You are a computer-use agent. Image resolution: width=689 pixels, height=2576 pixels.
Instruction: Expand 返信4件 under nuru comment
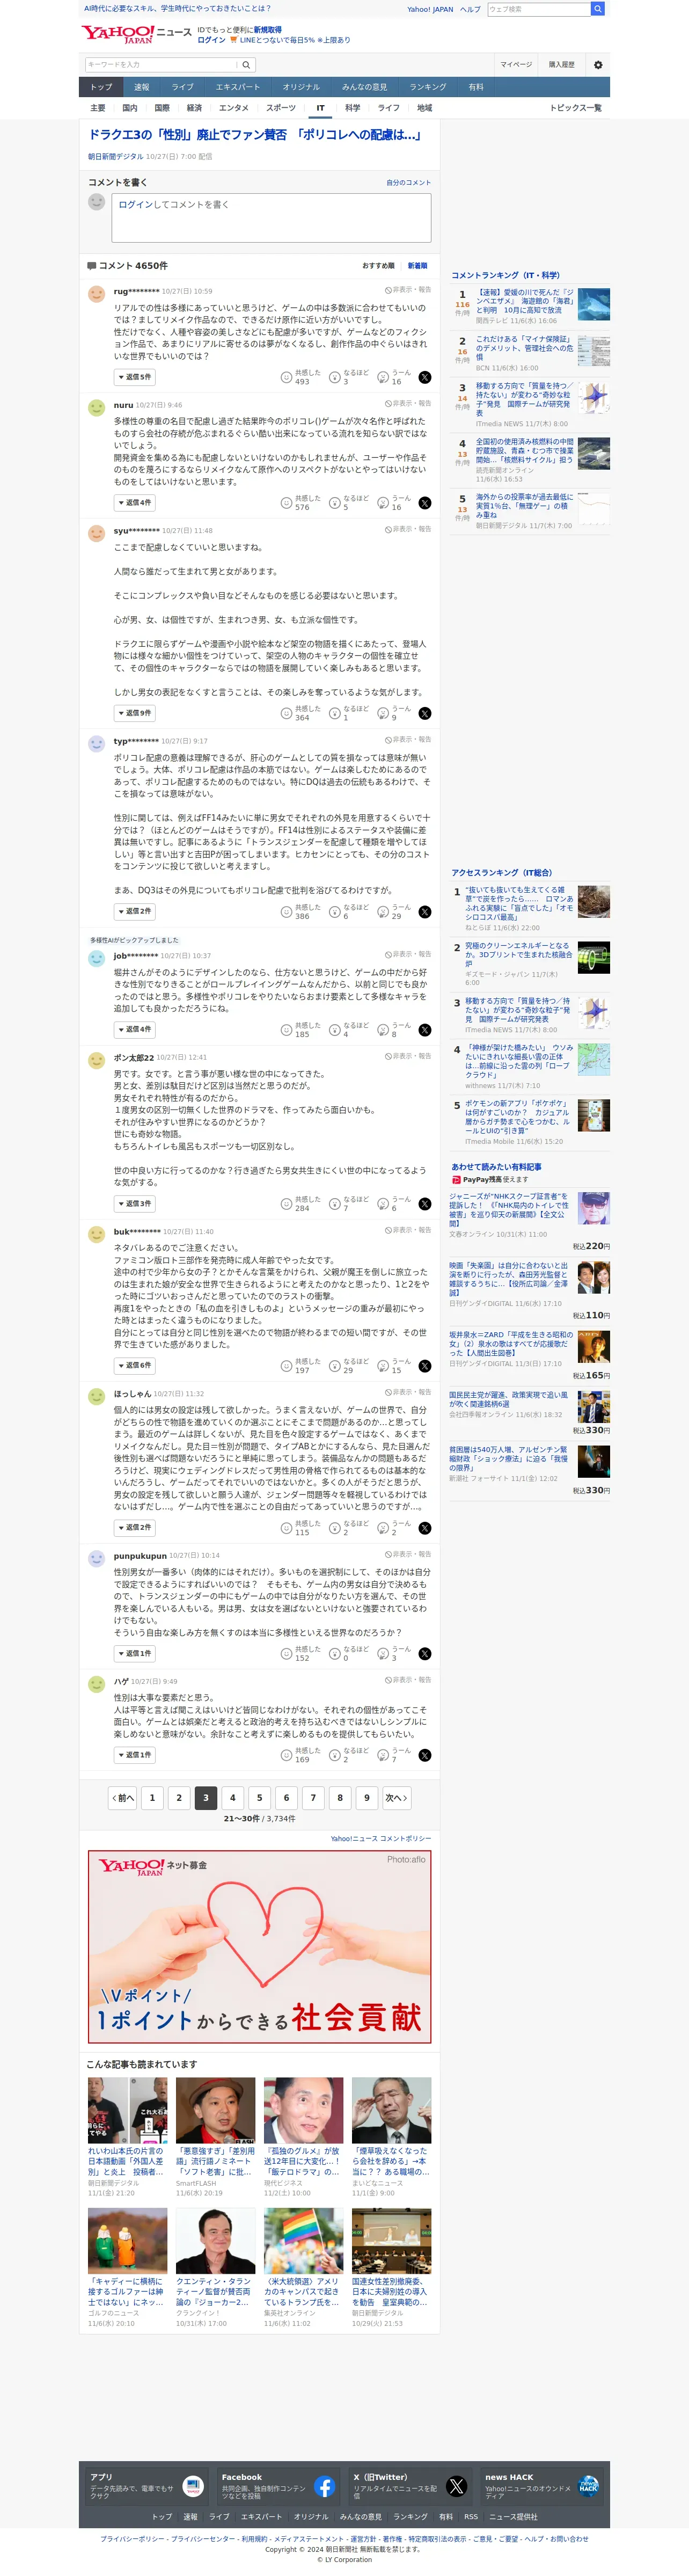coord(134,503)
